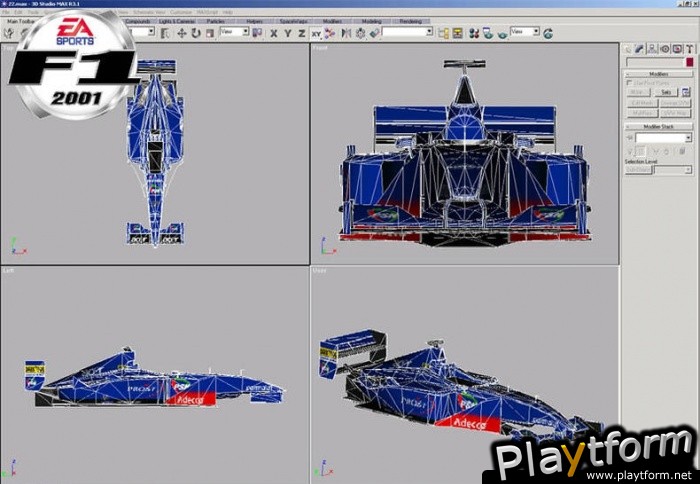This screenshot has height=484, width=700.
Task: Open the Utilities hammer panel tab
Action: (689, 49)
